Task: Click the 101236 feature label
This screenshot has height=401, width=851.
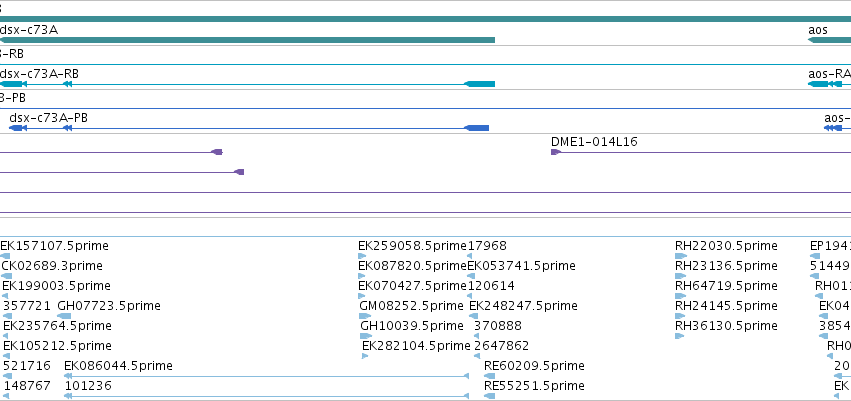Action: click(88, 386)
